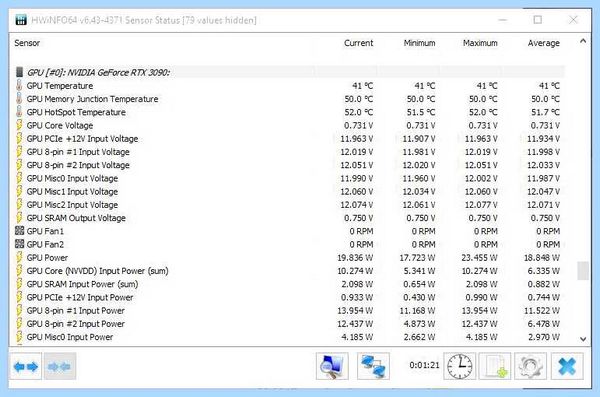Image resolution: width=600 pixels, height=397 pixels.
Task: Select GPU SRAM Output Voltage row label
Action: (x=76, y=218)
